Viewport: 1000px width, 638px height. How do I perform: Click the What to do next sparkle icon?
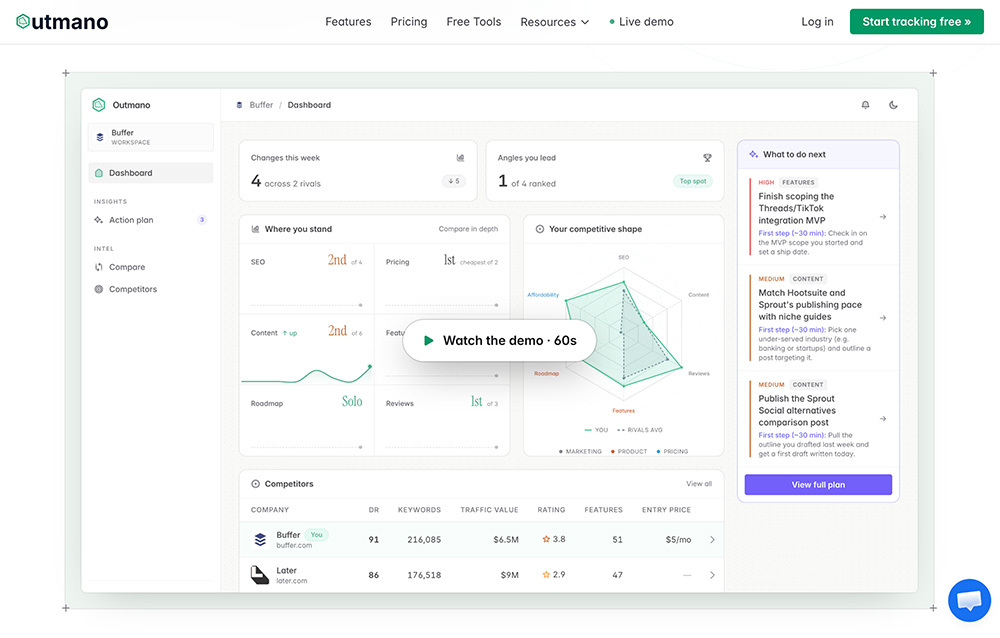click(753, 154)
